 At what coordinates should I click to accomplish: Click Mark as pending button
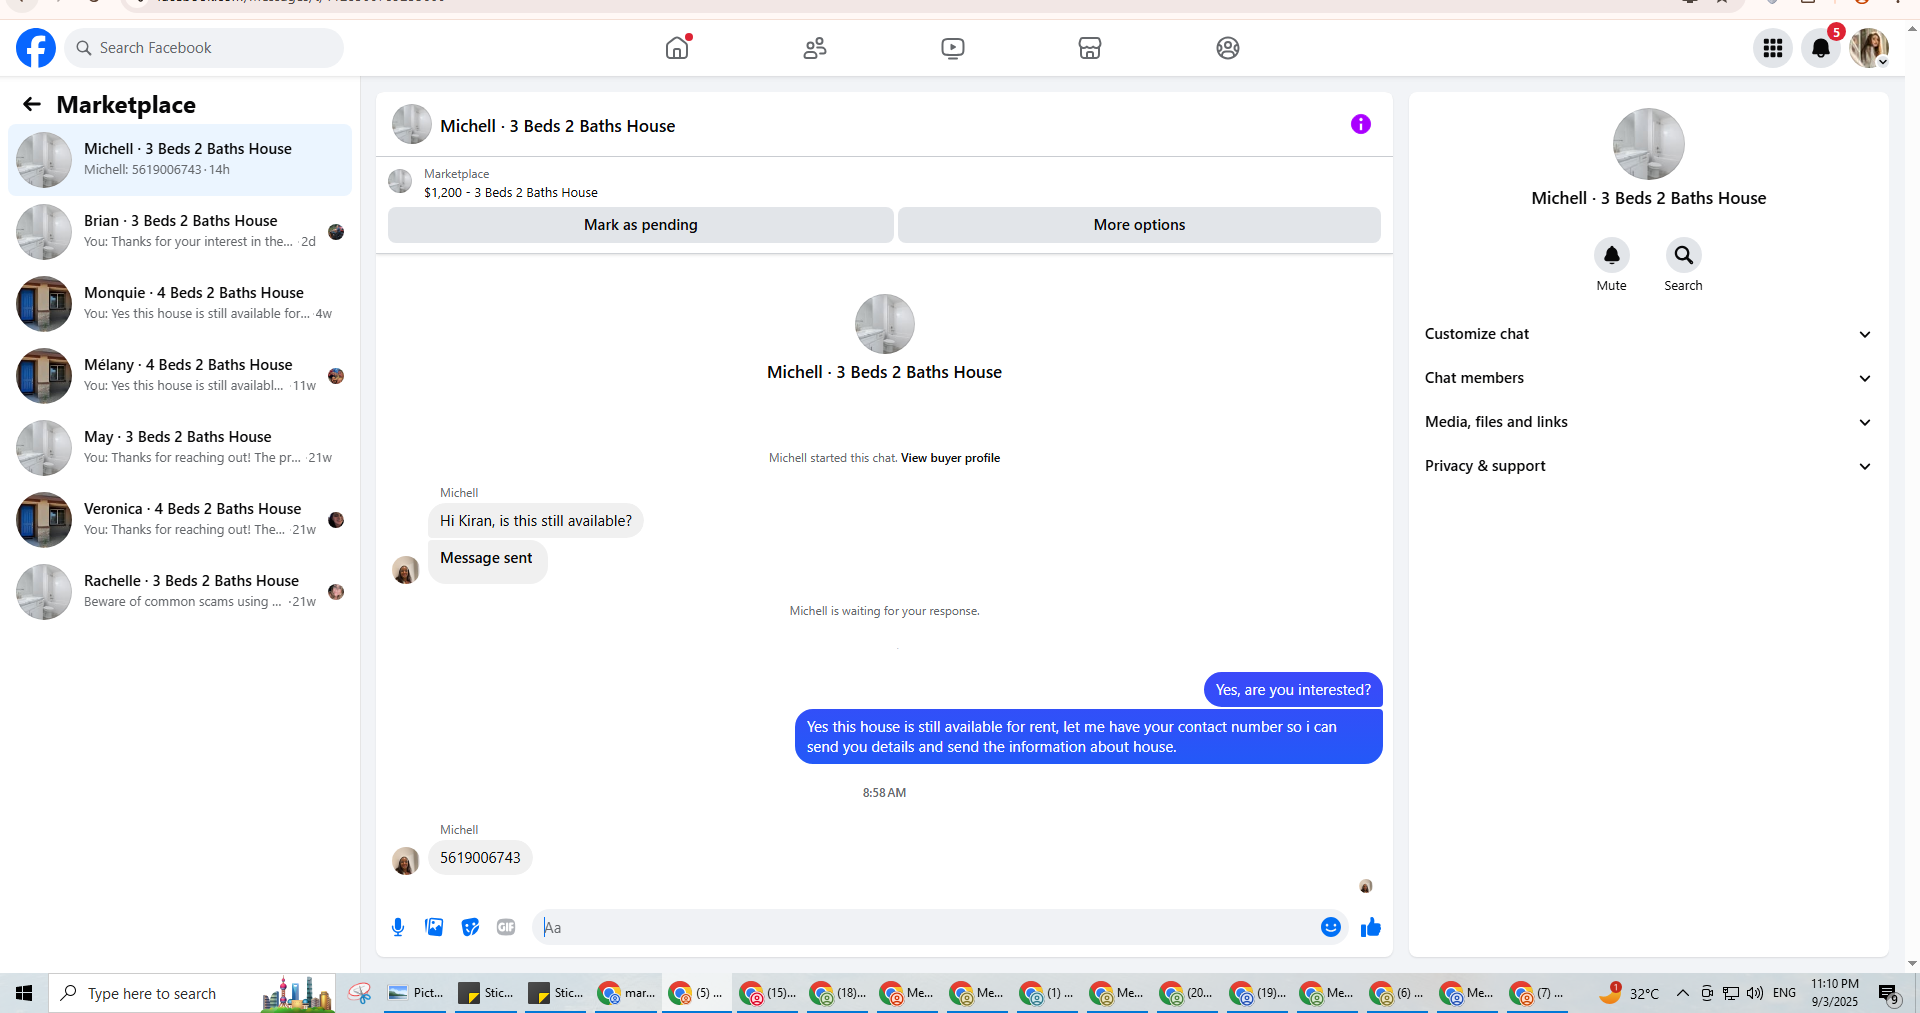click(641, 225)
